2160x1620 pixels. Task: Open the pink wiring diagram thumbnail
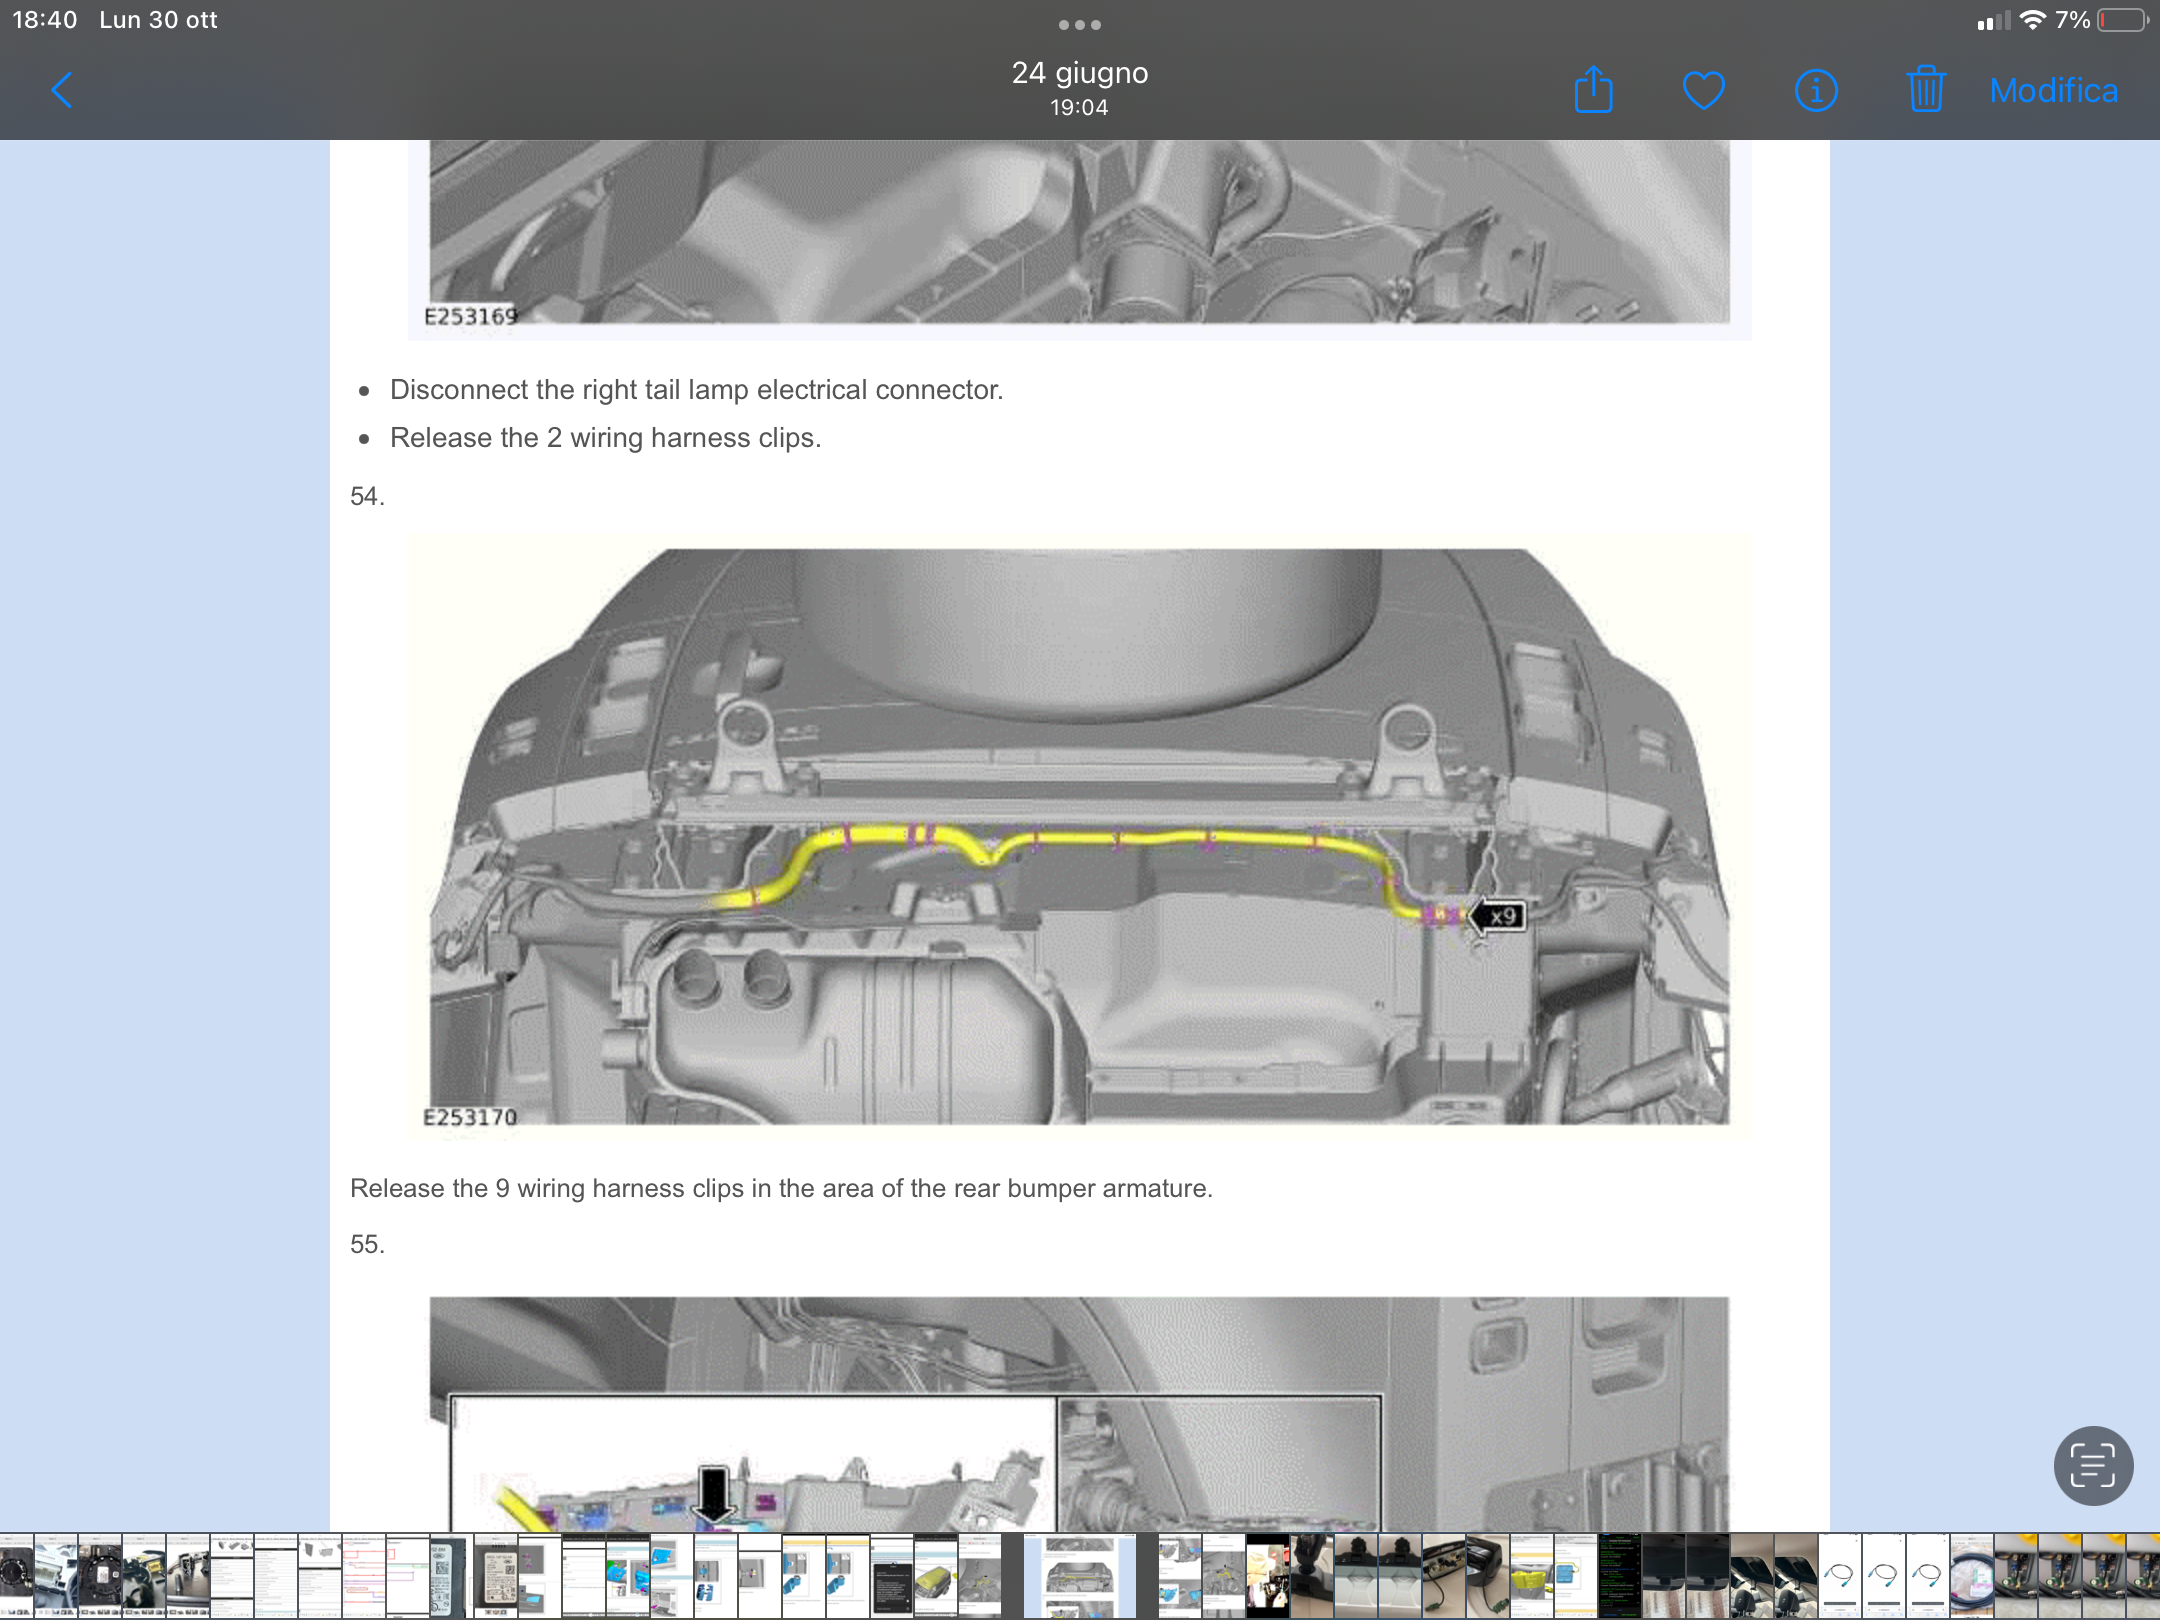364,1576
